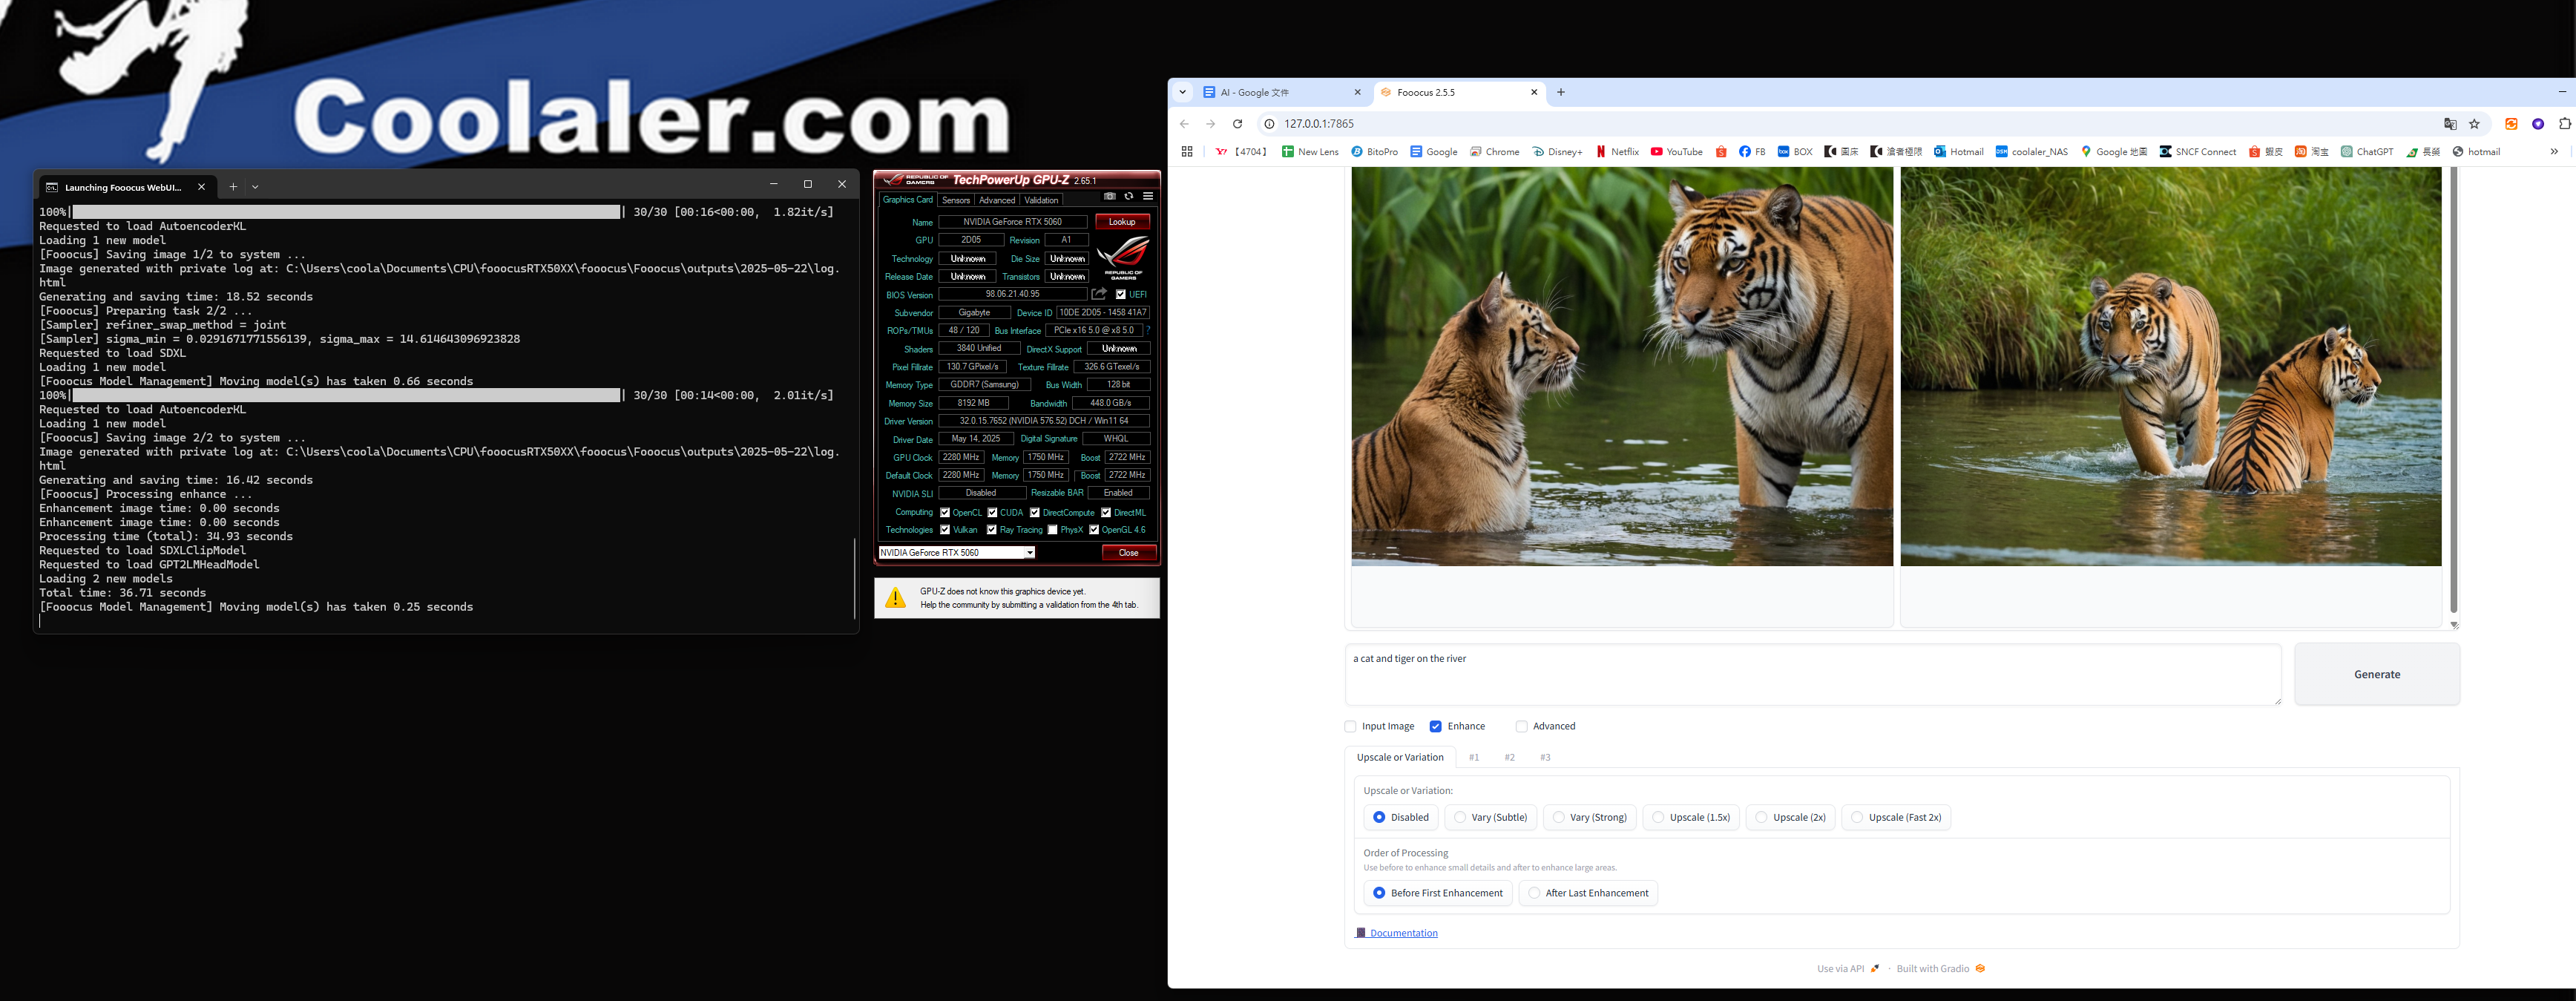
Task: Take a GPU-Z screenshot with the camera icon
Action: (1109, 196)
